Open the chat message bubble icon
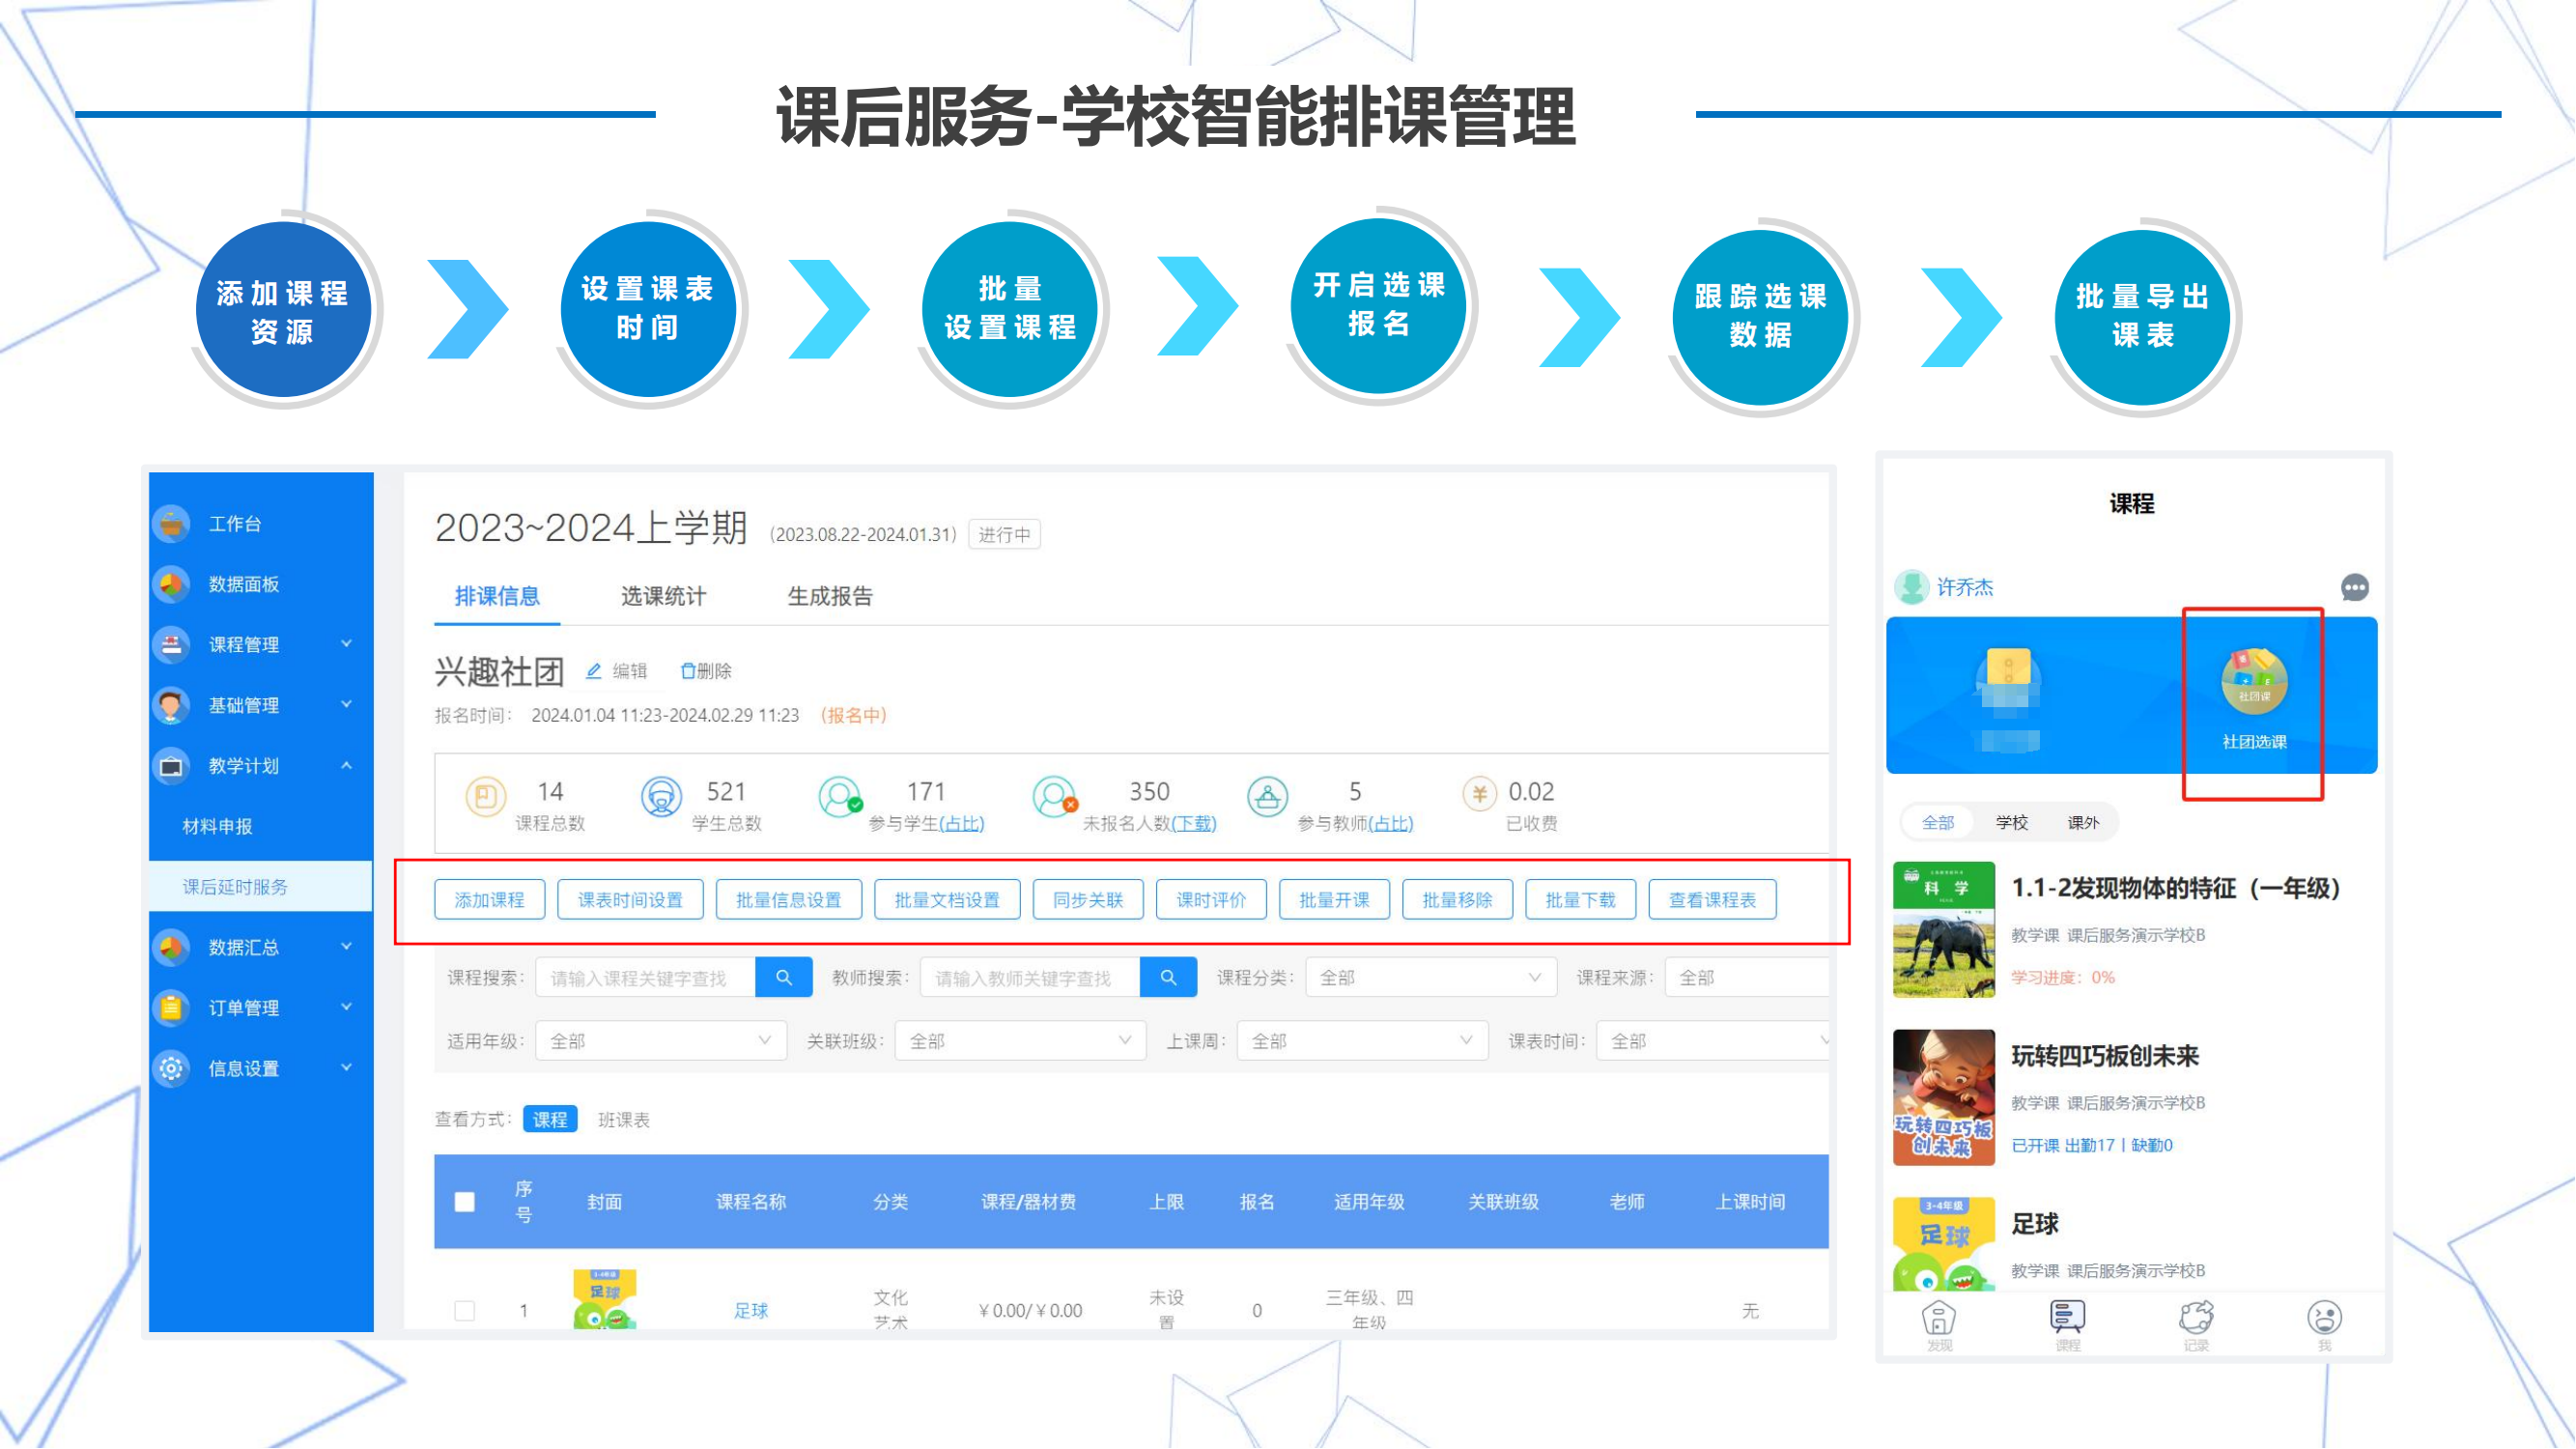The image size is (2576, 1449). tap(2354, 587)
